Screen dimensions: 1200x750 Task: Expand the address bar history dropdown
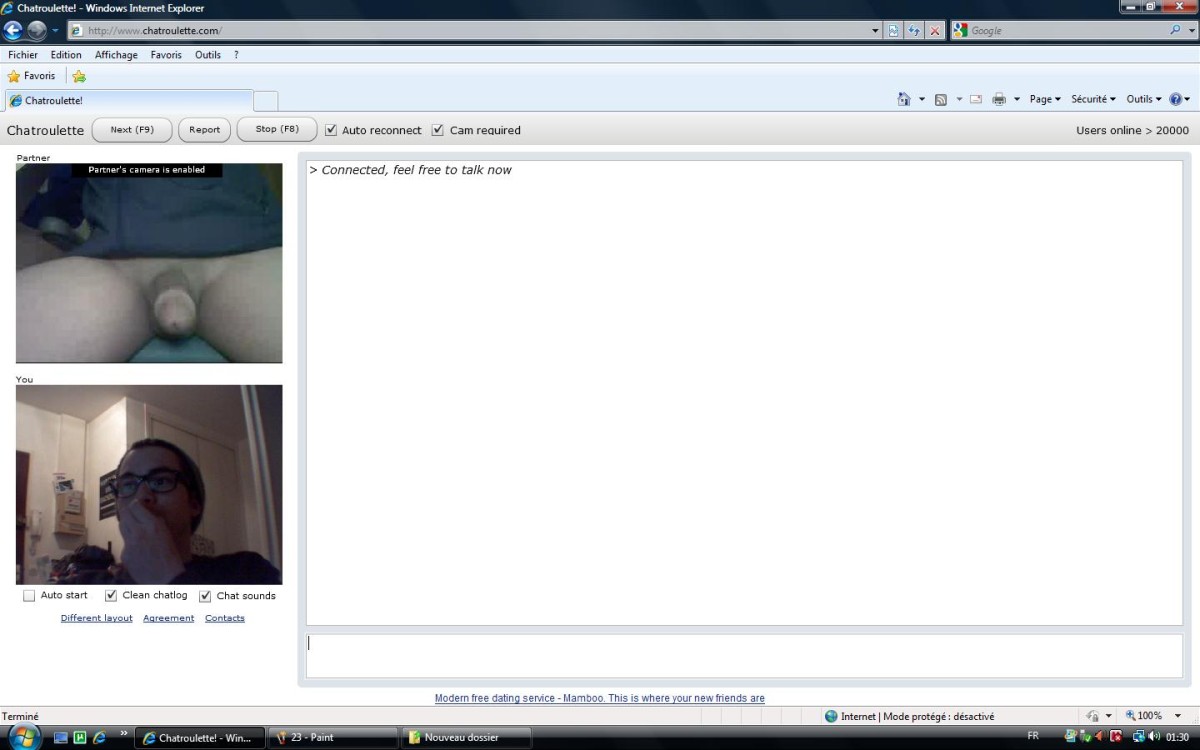tap(876, 31)
